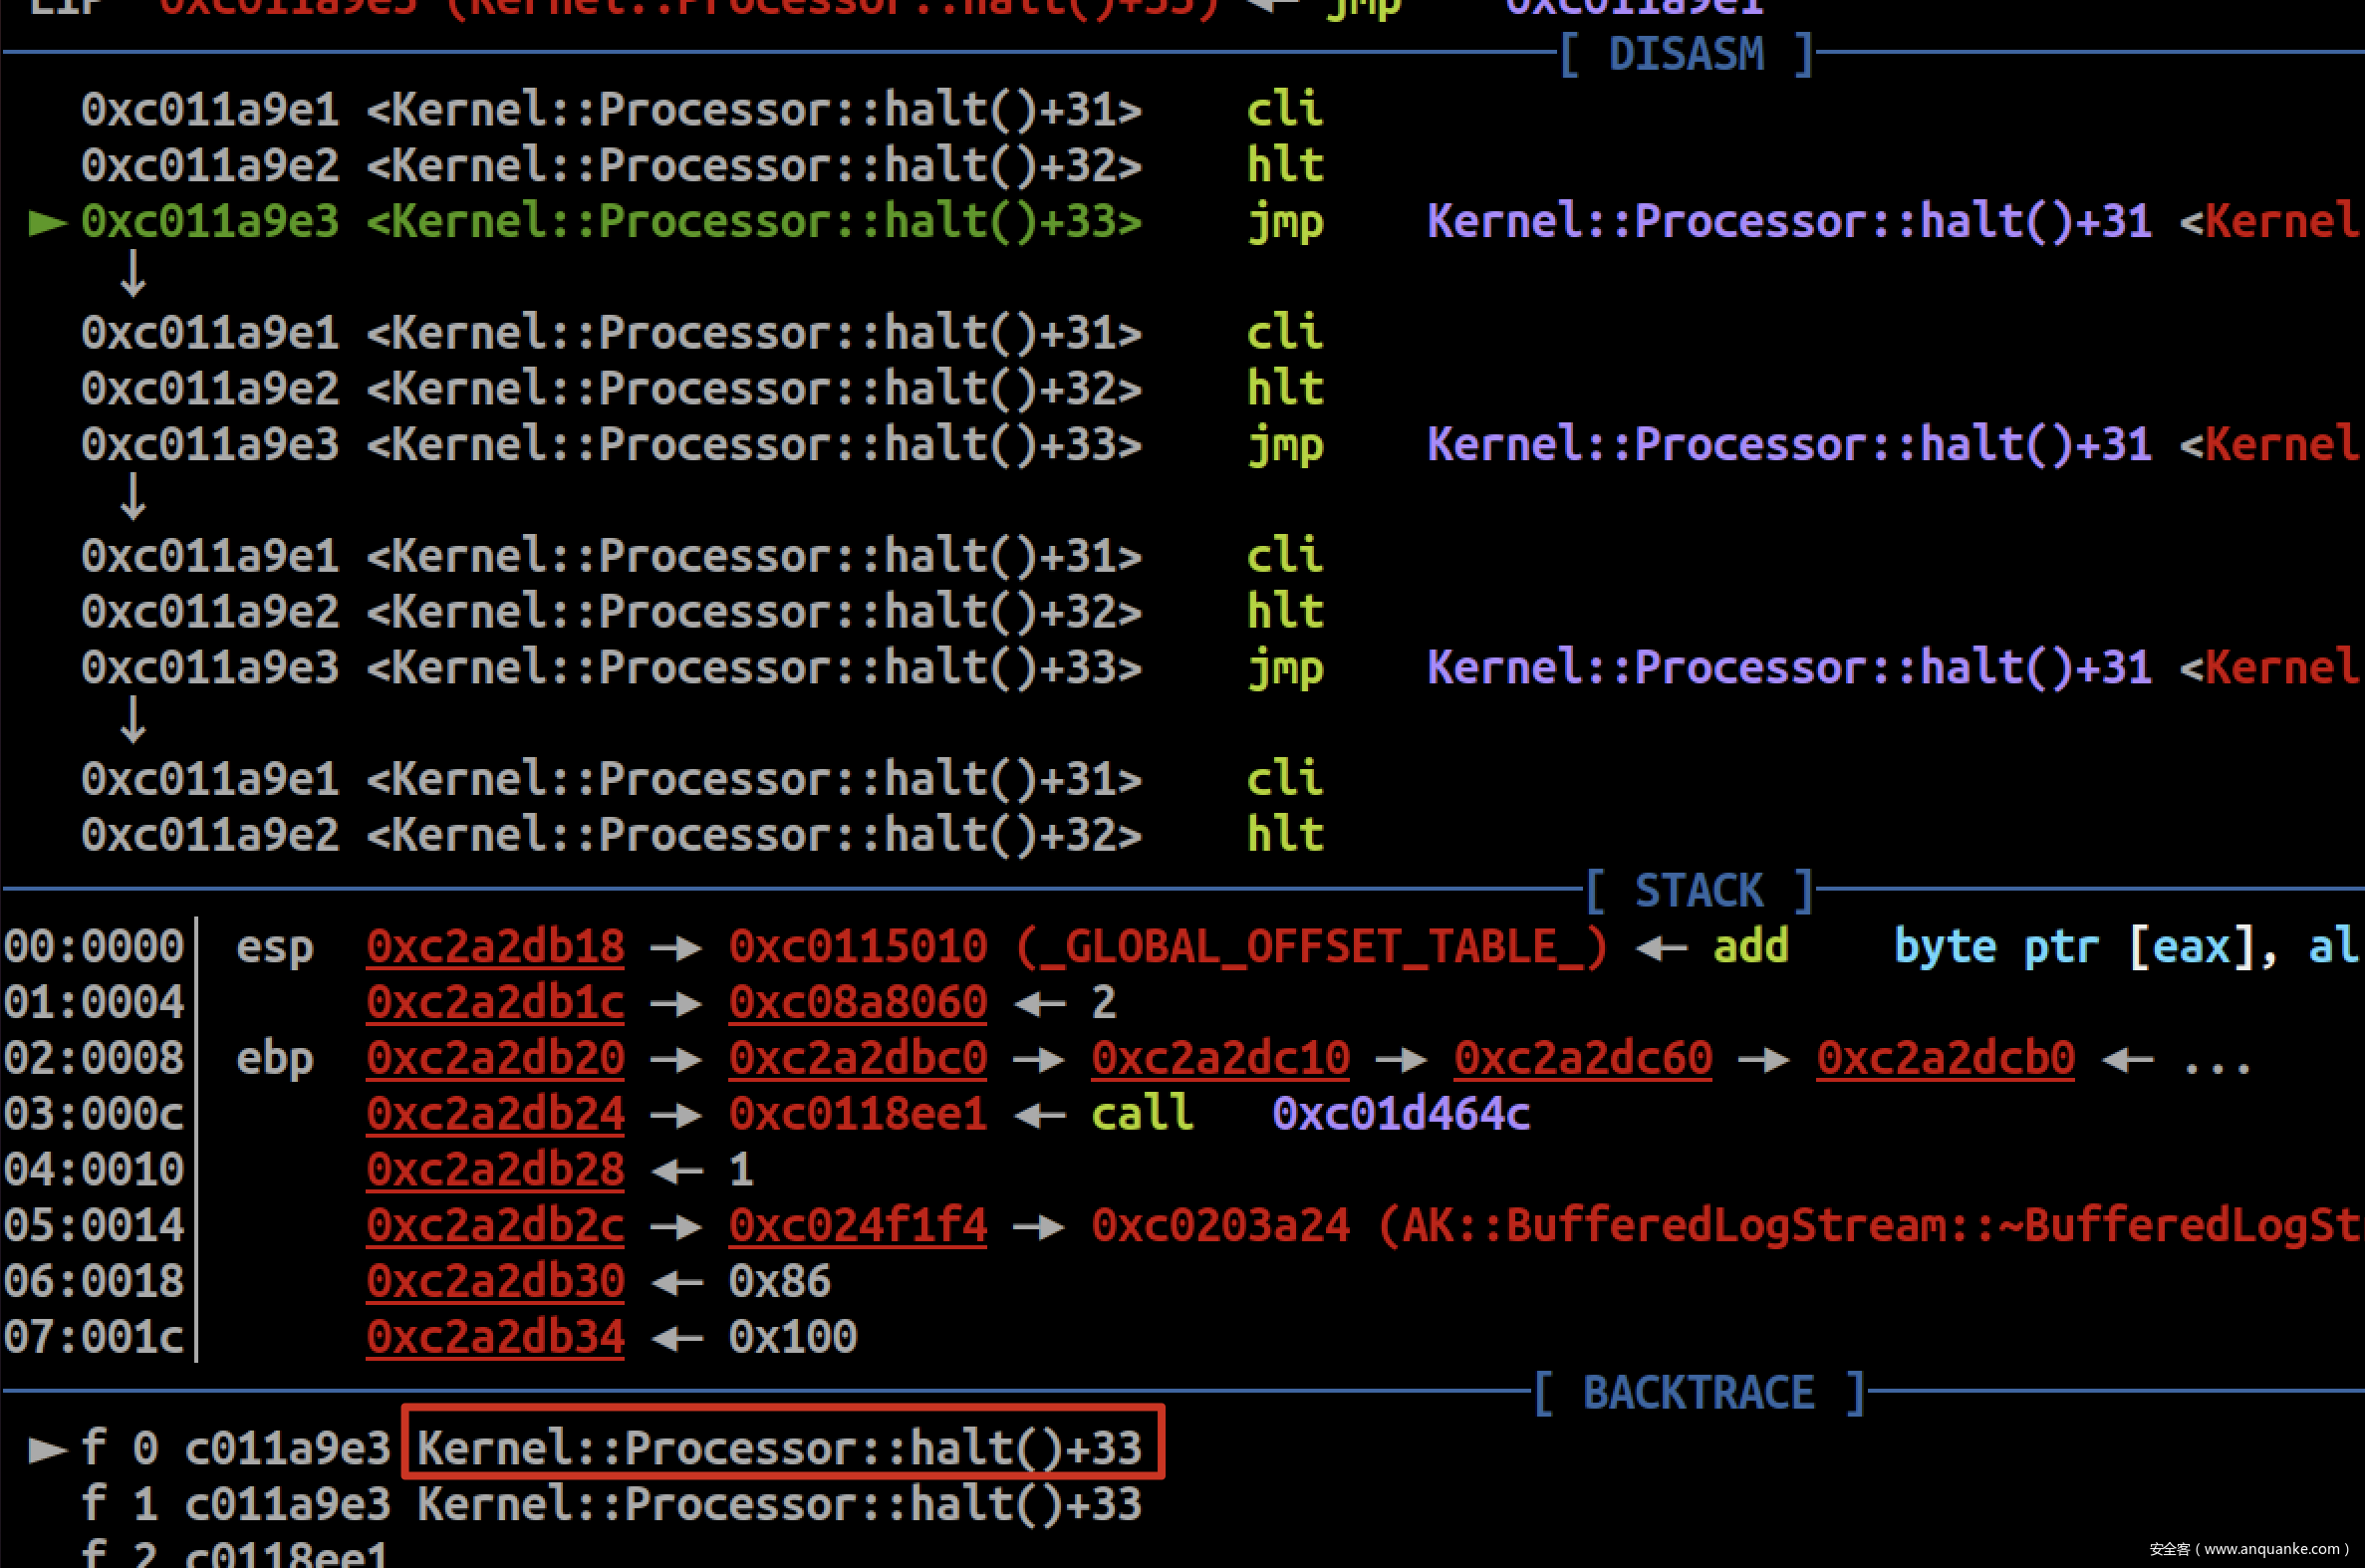Open stack address 0xc2a2db18 link
The height and width of the screenshot is (1568, 2365).
(495, 946)
